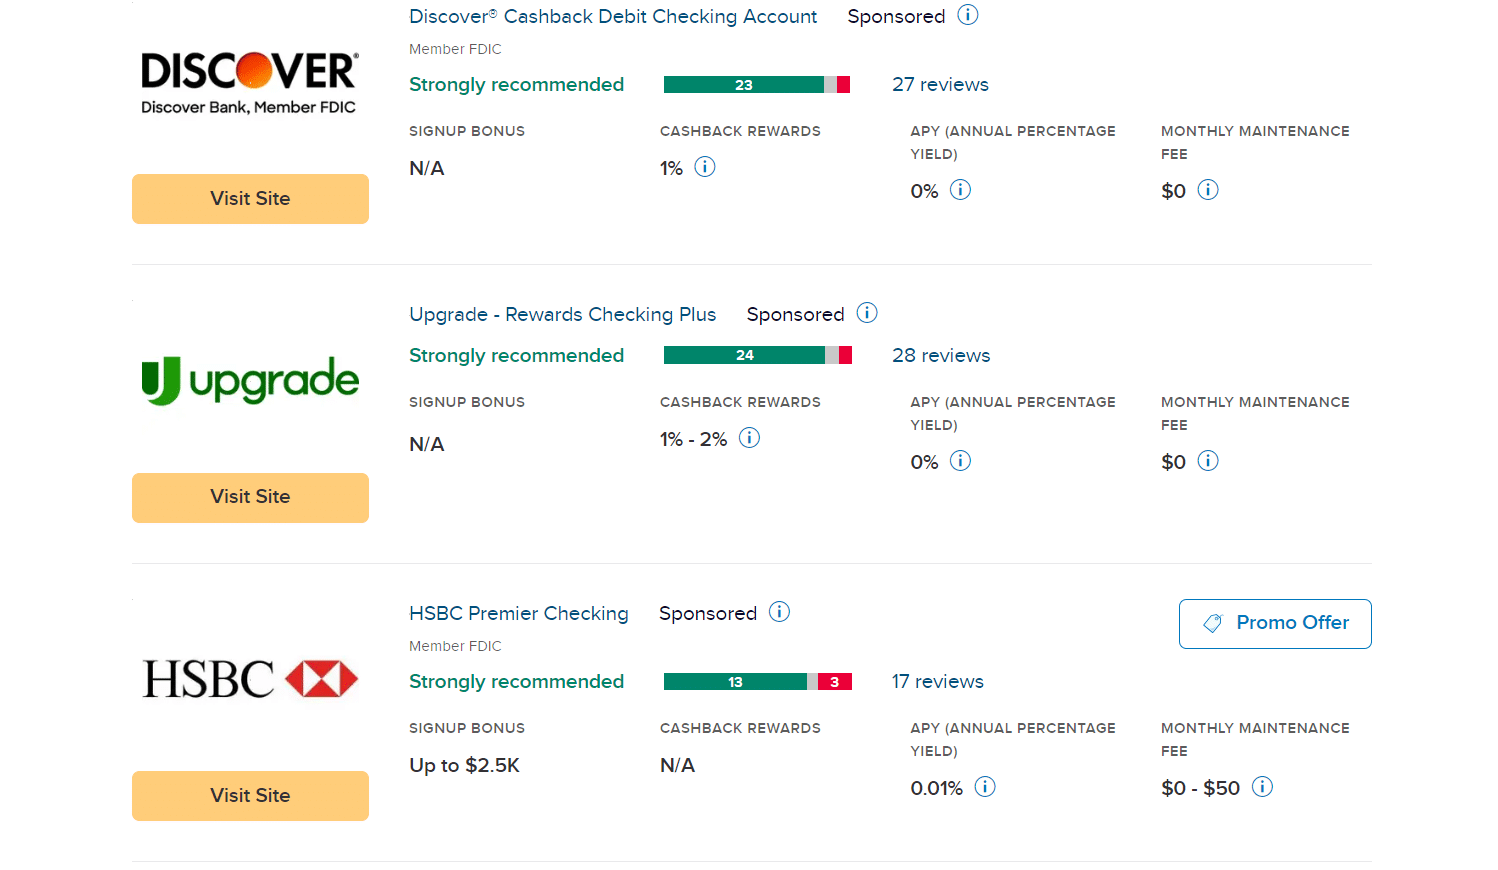Click info icon beside Upgrade Sponsored label
The height and width of the screenshot is (870, 1498).
(867, 313)
